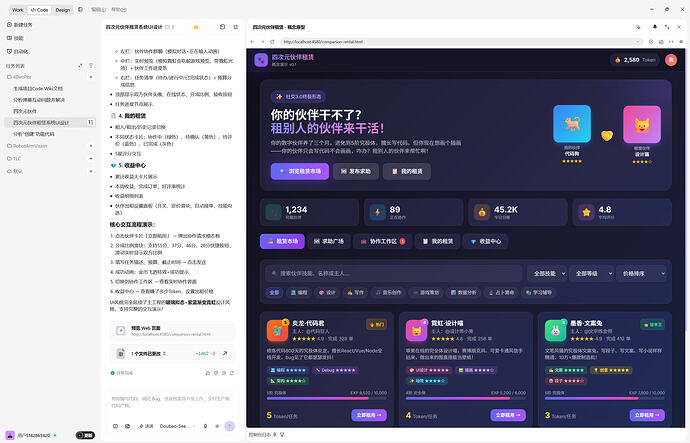Click the 四次元伙伴租赁 app logo icon
Viewport: 690px width, 443px height.
click(261, 60)
